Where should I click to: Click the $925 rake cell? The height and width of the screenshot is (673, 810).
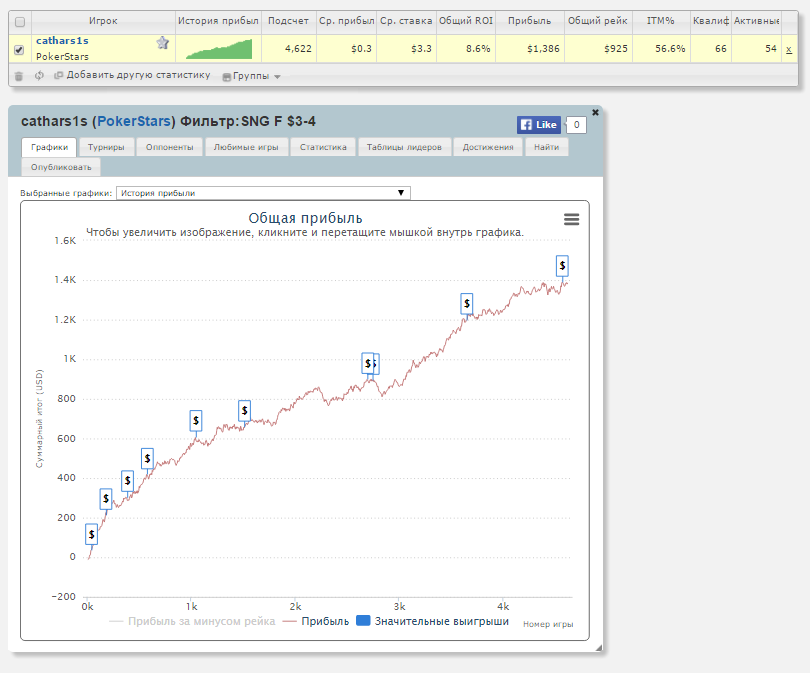(x=598, y=49)
